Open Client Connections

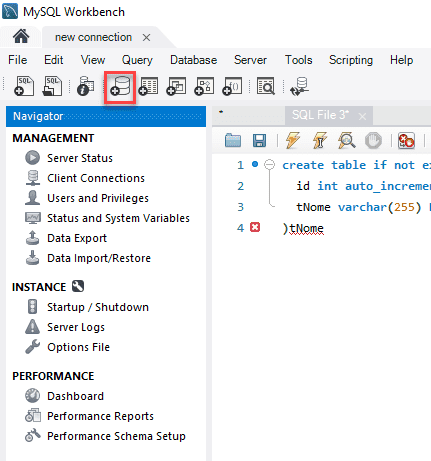96,178
